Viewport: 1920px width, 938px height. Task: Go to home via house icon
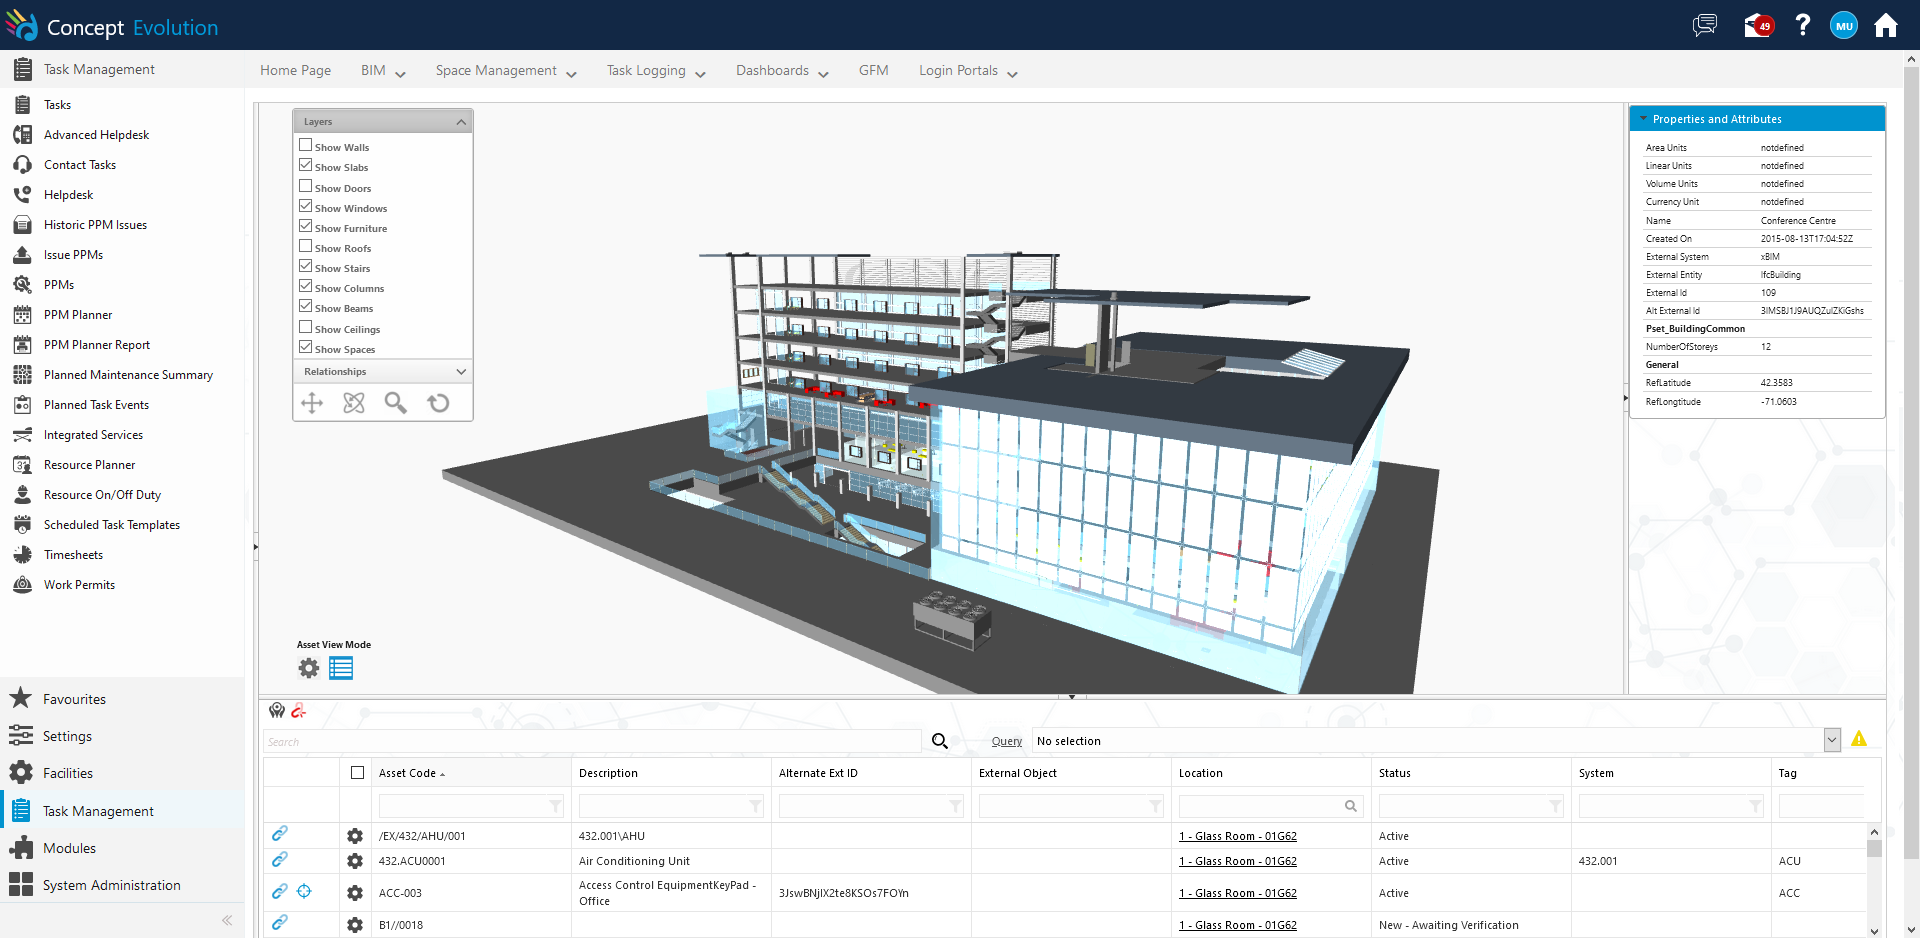tap(1885, 25)
